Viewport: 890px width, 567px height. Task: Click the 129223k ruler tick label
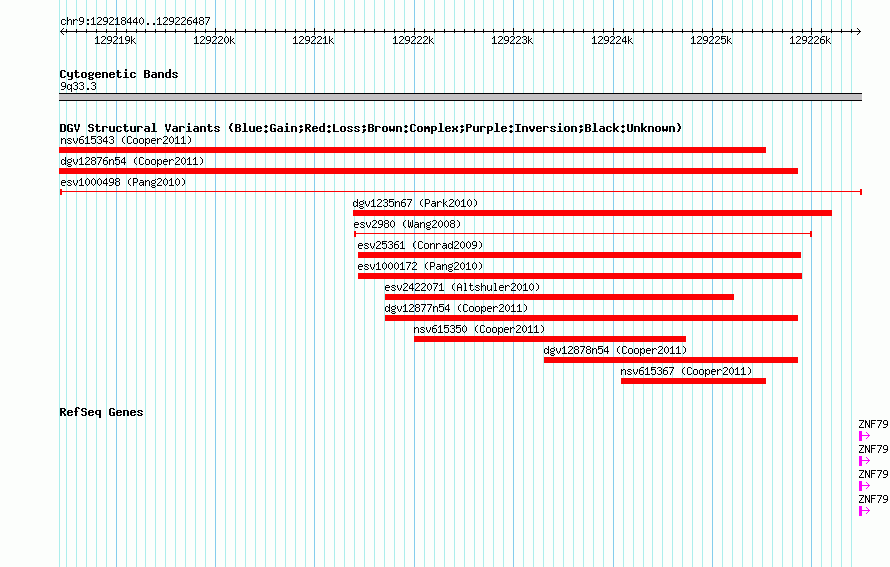point(512,40)
